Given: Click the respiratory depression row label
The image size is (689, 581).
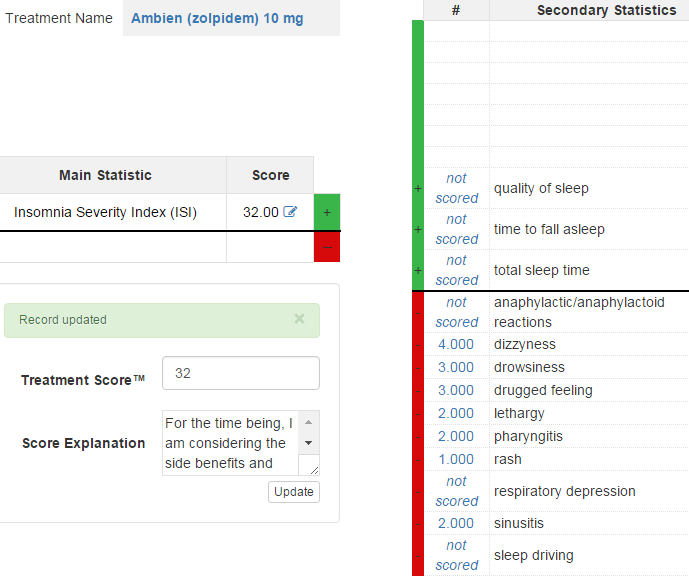Looking at the screenshot, I should [565, 491].
